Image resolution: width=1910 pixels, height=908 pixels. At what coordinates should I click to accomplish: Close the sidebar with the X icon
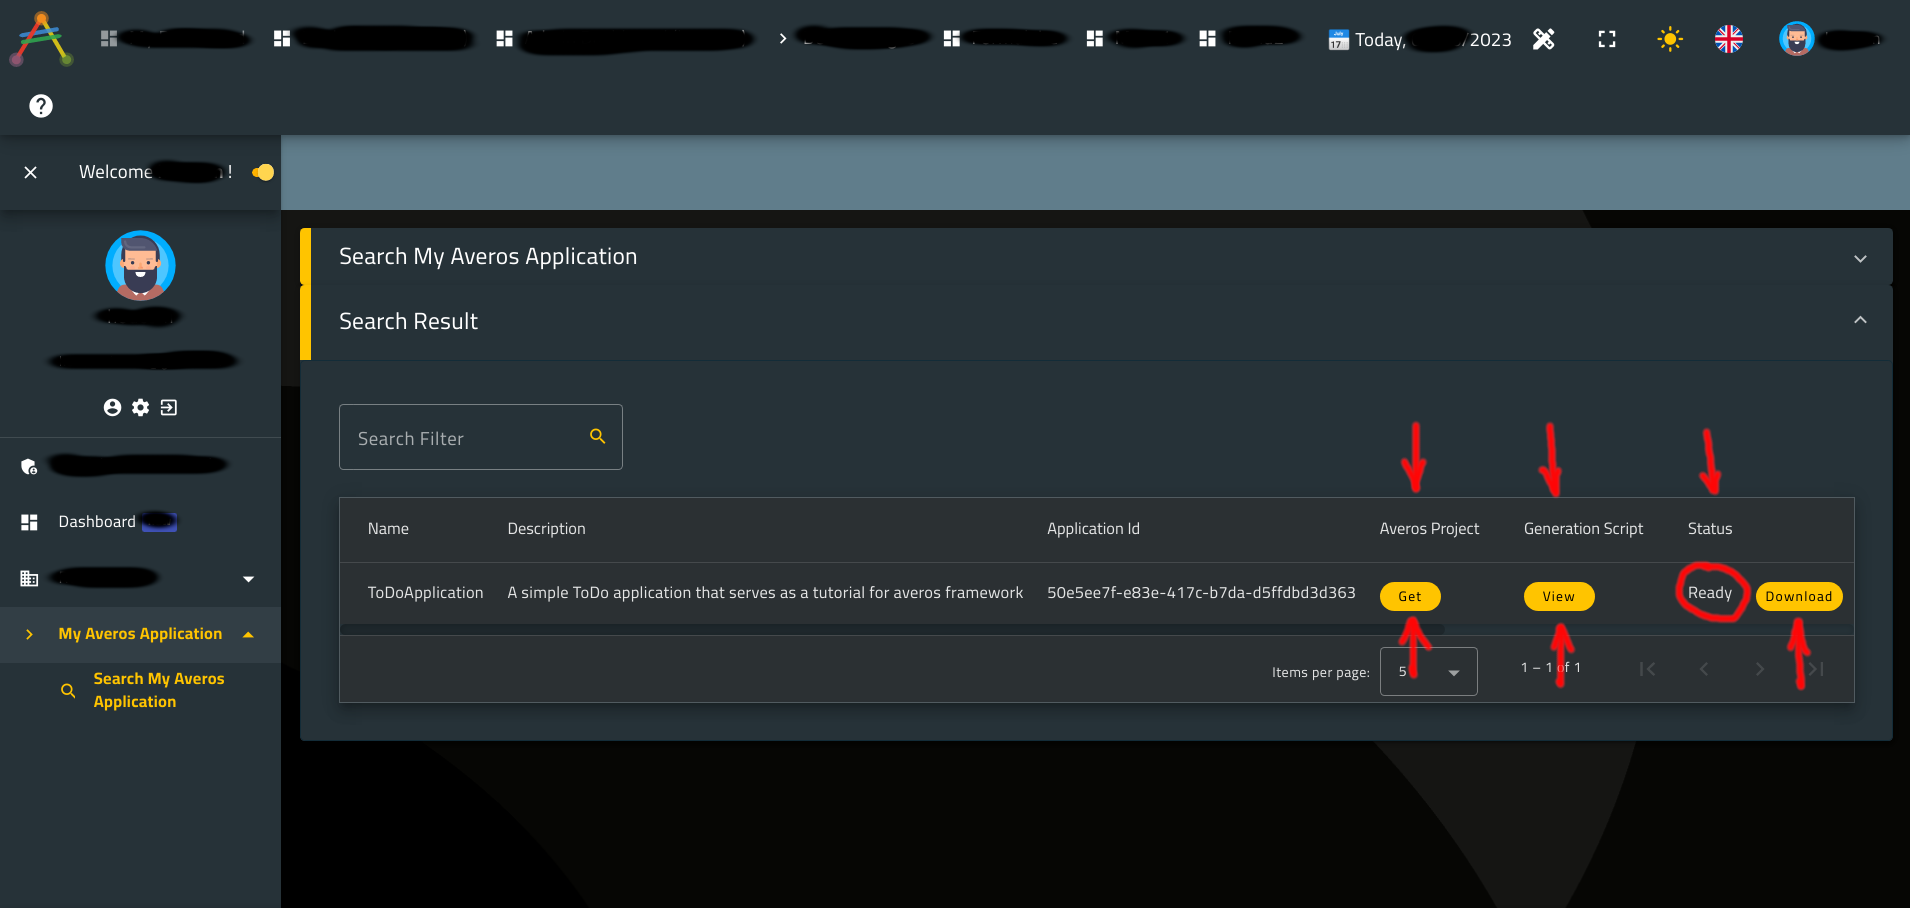tap(31, 172)
